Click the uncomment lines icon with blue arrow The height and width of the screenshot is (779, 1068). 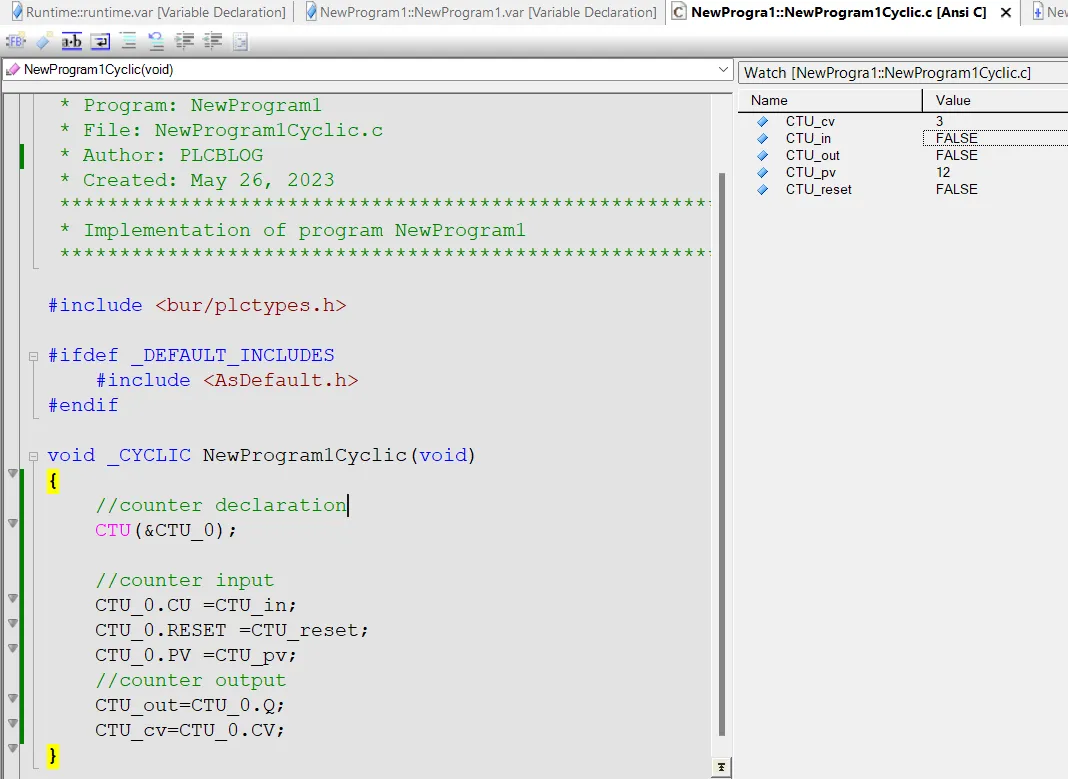(156, 42)
